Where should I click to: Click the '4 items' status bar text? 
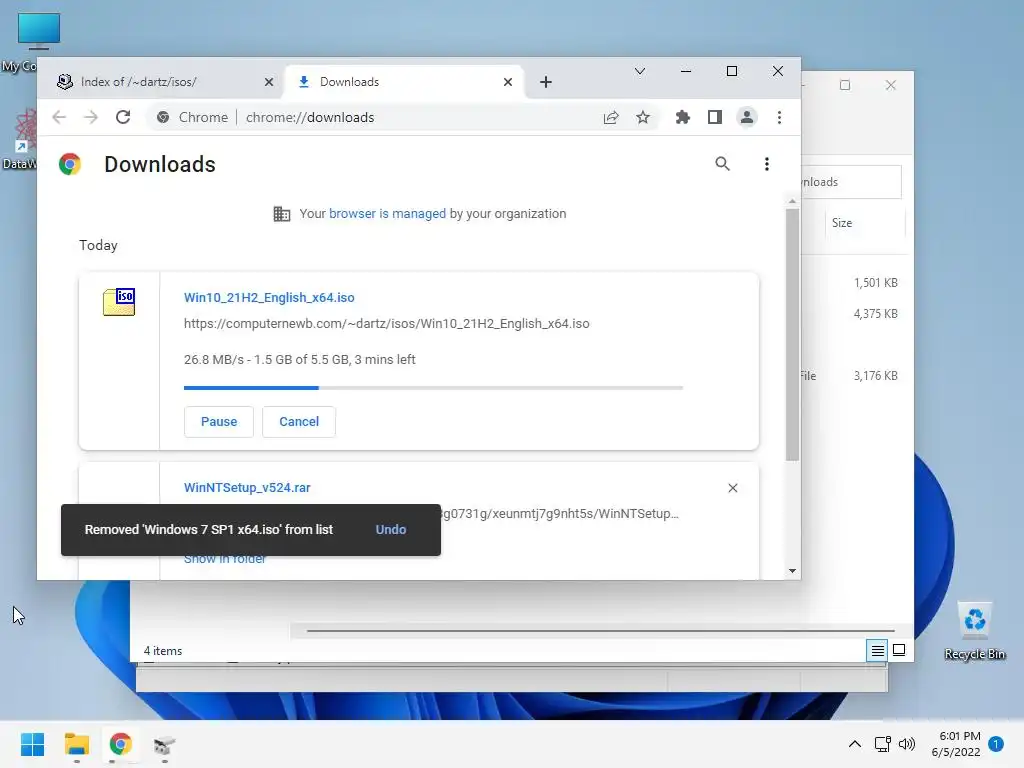pos(163,651)
